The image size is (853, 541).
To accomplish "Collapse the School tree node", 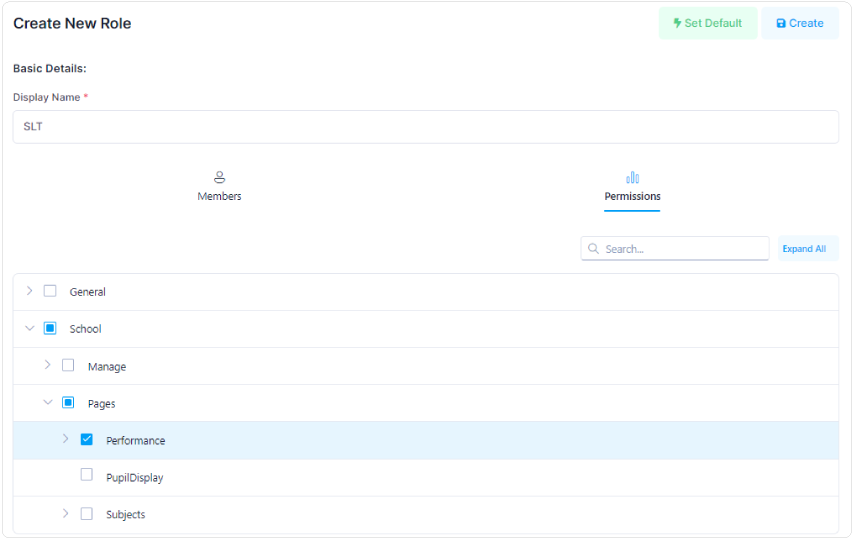I will point(29,328).
